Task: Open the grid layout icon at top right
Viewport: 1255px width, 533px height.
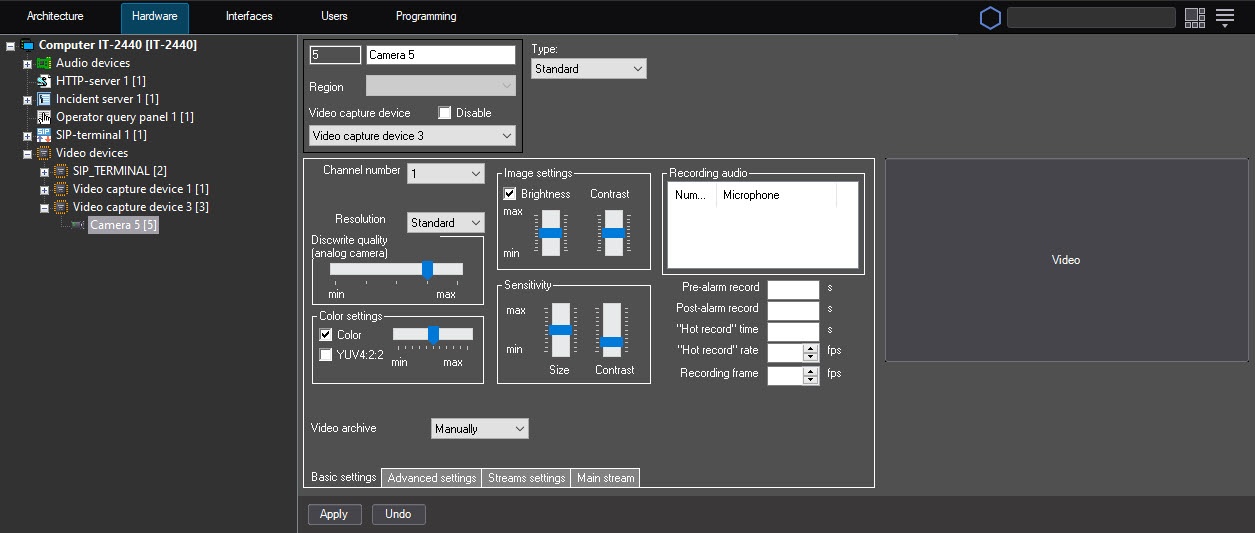Action: [1194, 17]
